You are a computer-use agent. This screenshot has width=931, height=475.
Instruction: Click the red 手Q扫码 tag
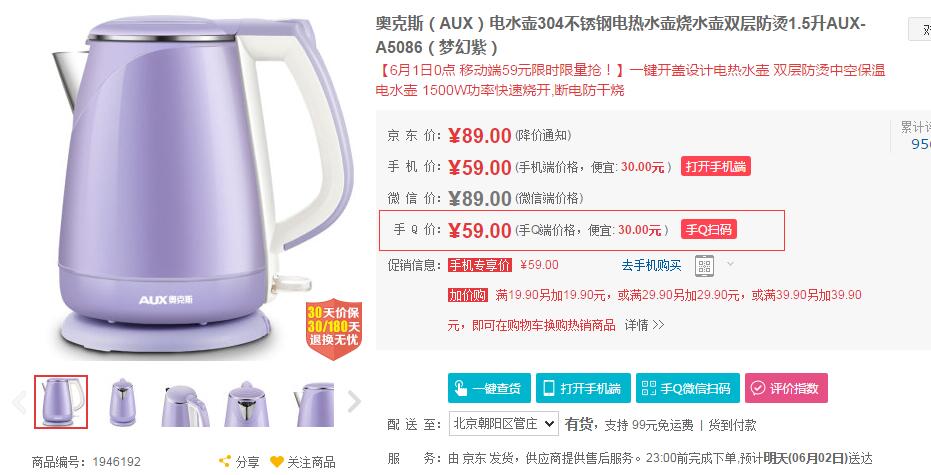(x=709, y=229)
